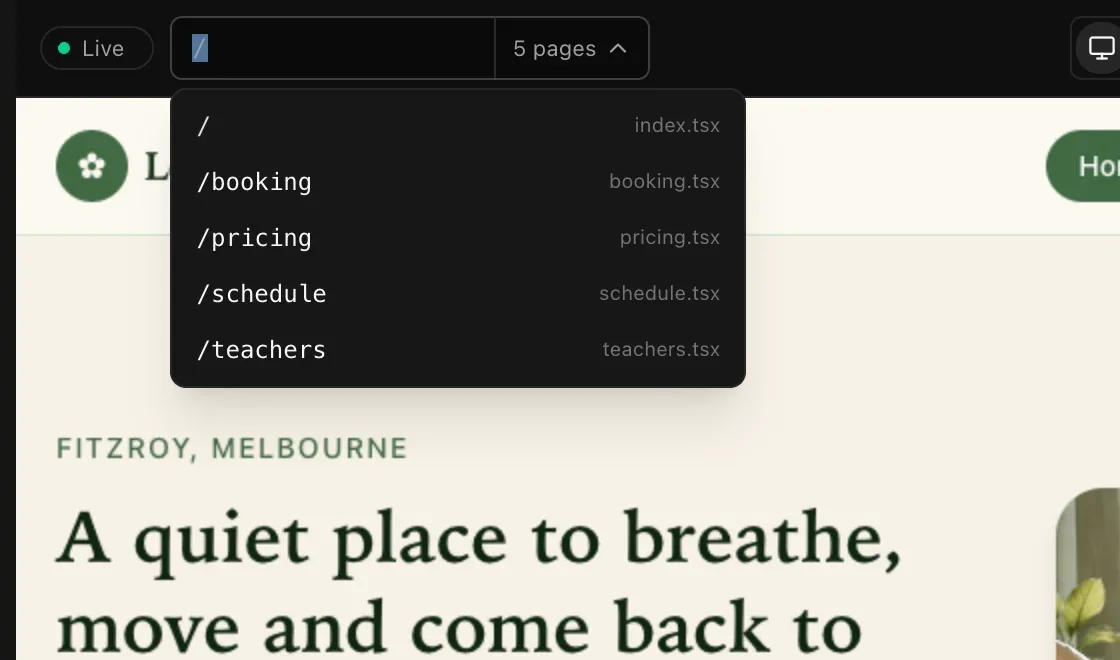
Task: Click the green Live indicator dot
Action: point(64,48)
